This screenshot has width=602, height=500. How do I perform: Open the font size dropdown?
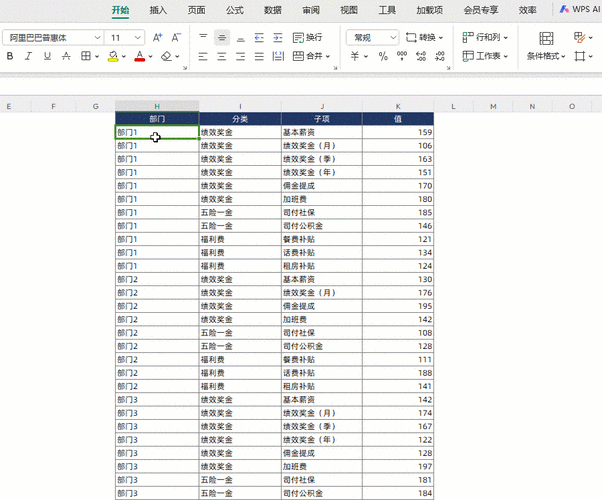(137, 38)
